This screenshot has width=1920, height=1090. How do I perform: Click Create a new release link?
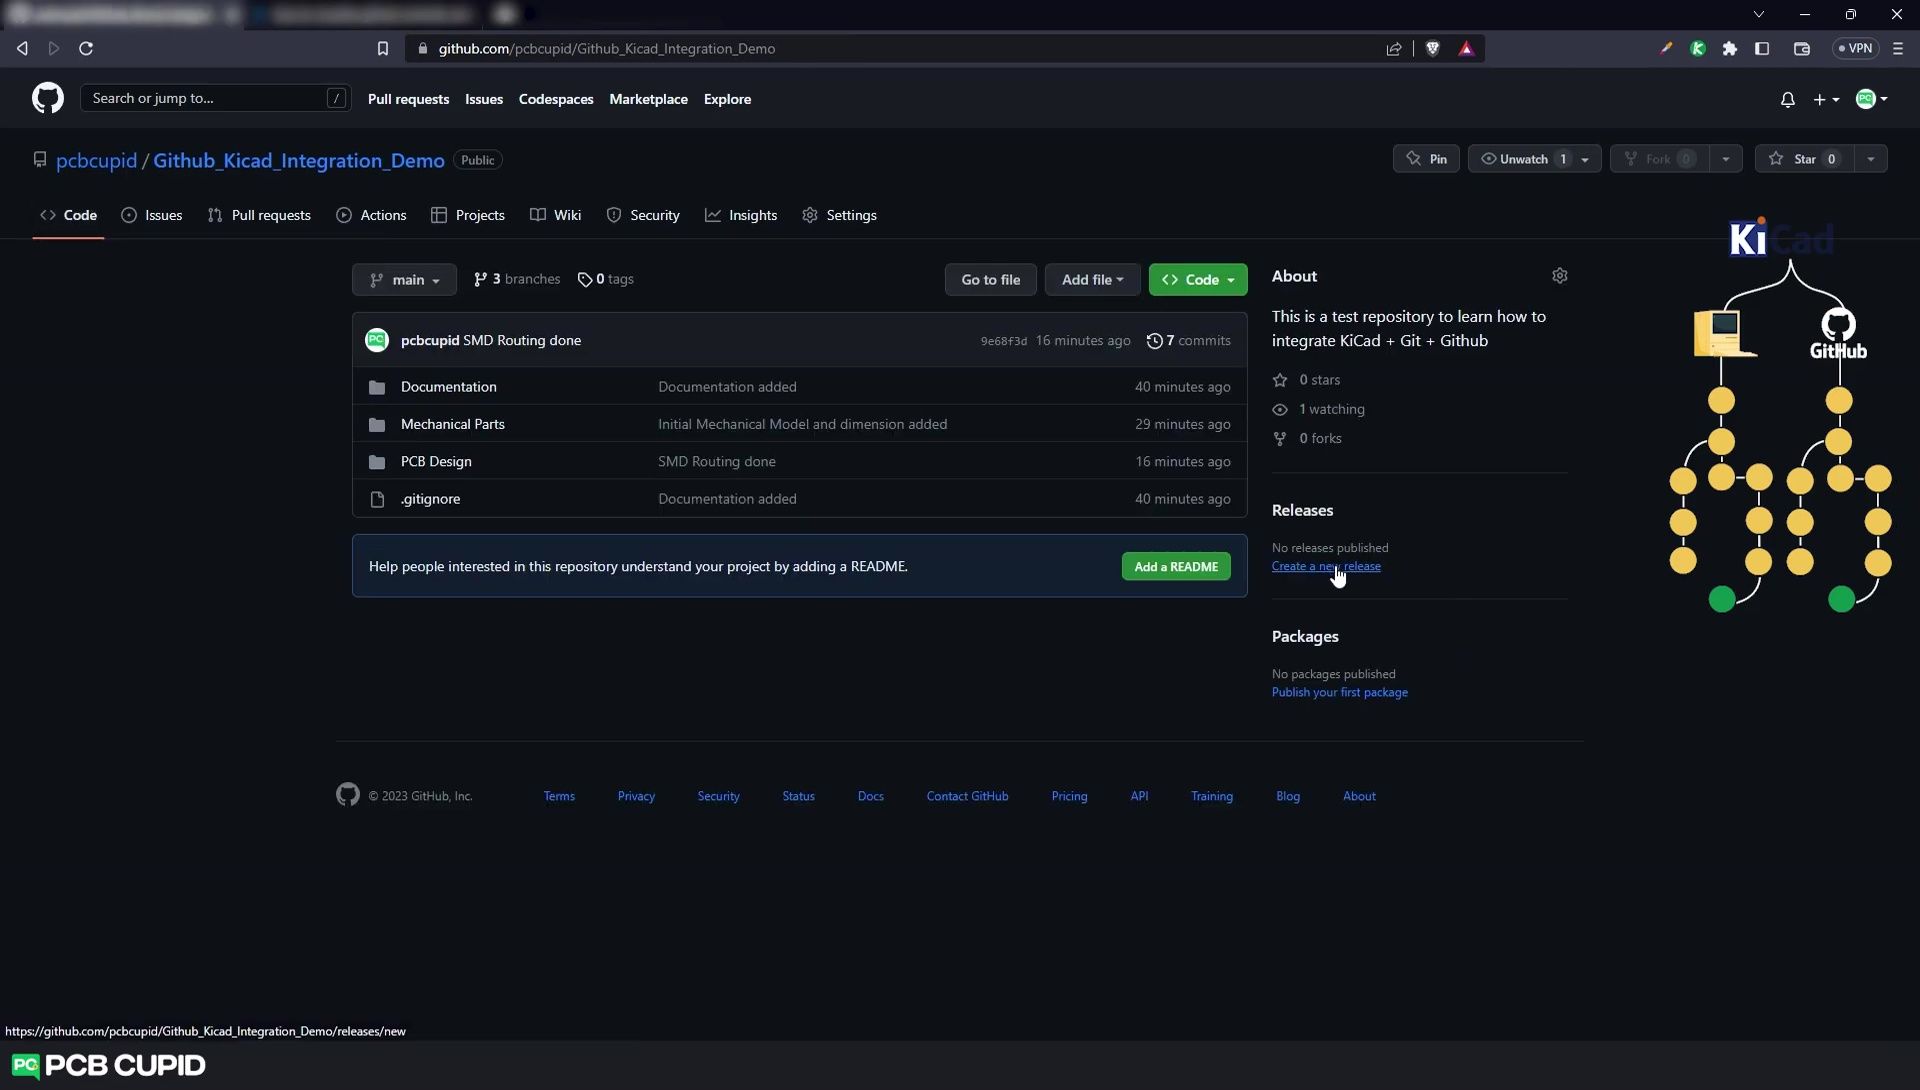[1326, 566]
